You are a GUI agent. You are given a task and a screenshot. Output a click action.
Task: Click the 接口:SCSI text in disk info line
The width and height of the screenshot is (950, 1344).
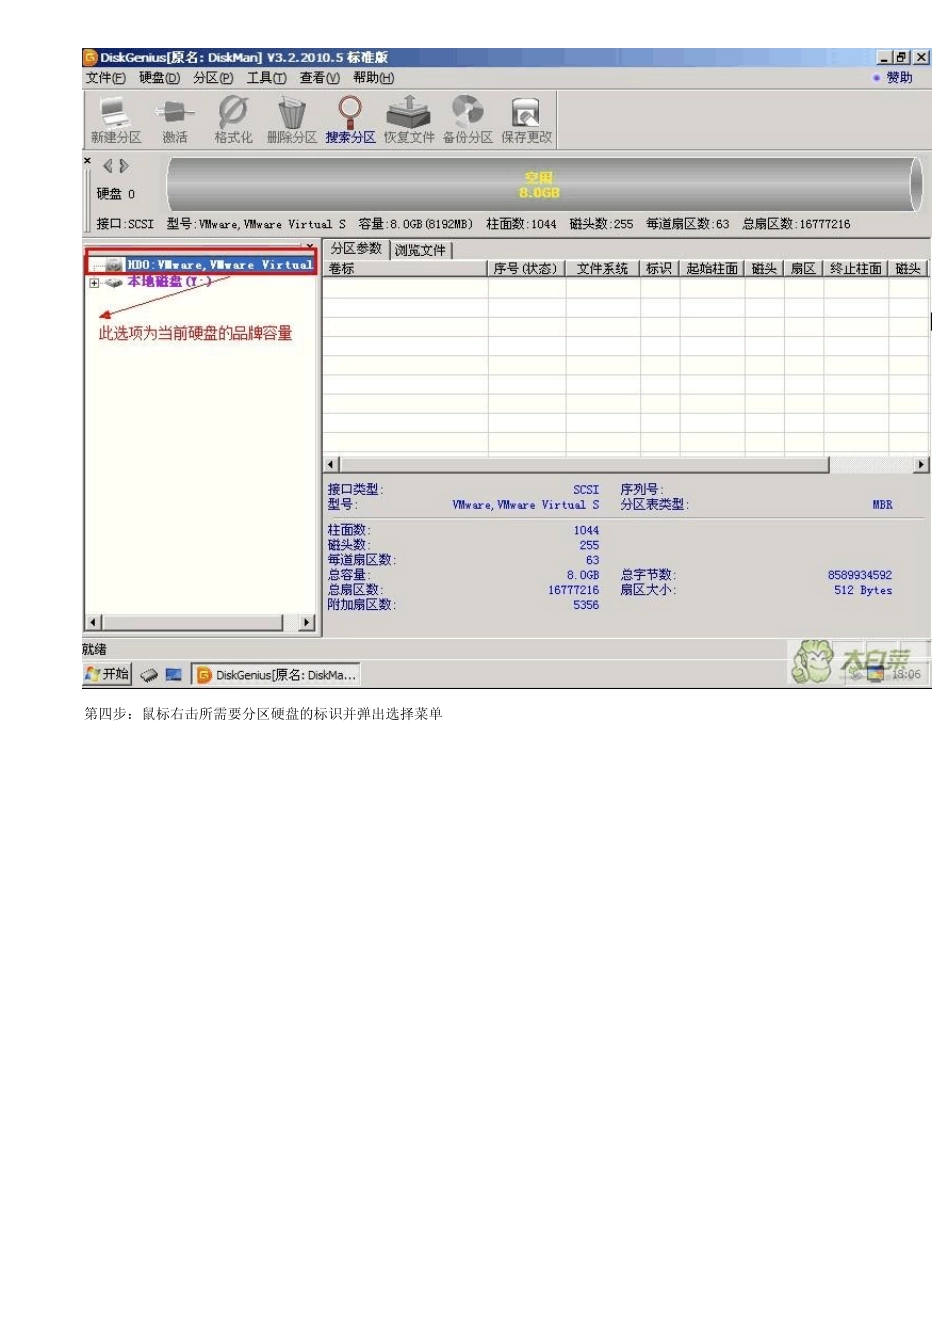pyautogui.click(x=125, y=224)
